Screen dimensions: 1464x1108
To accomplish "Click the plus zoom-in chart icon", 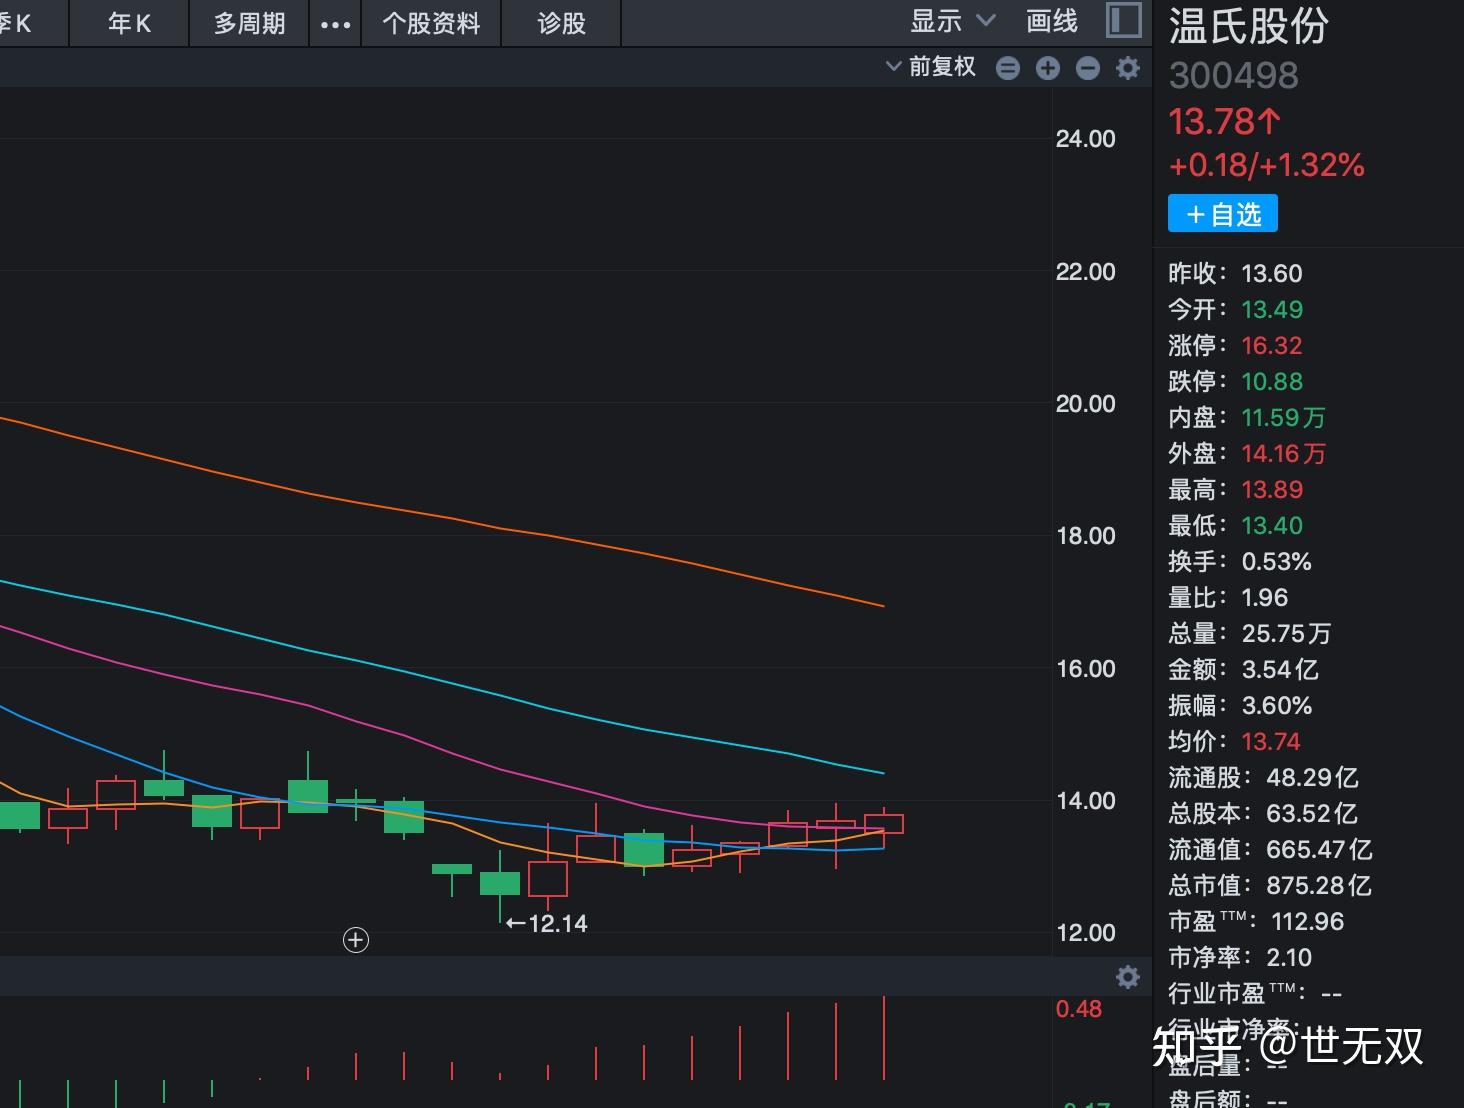I will 1048,68.
